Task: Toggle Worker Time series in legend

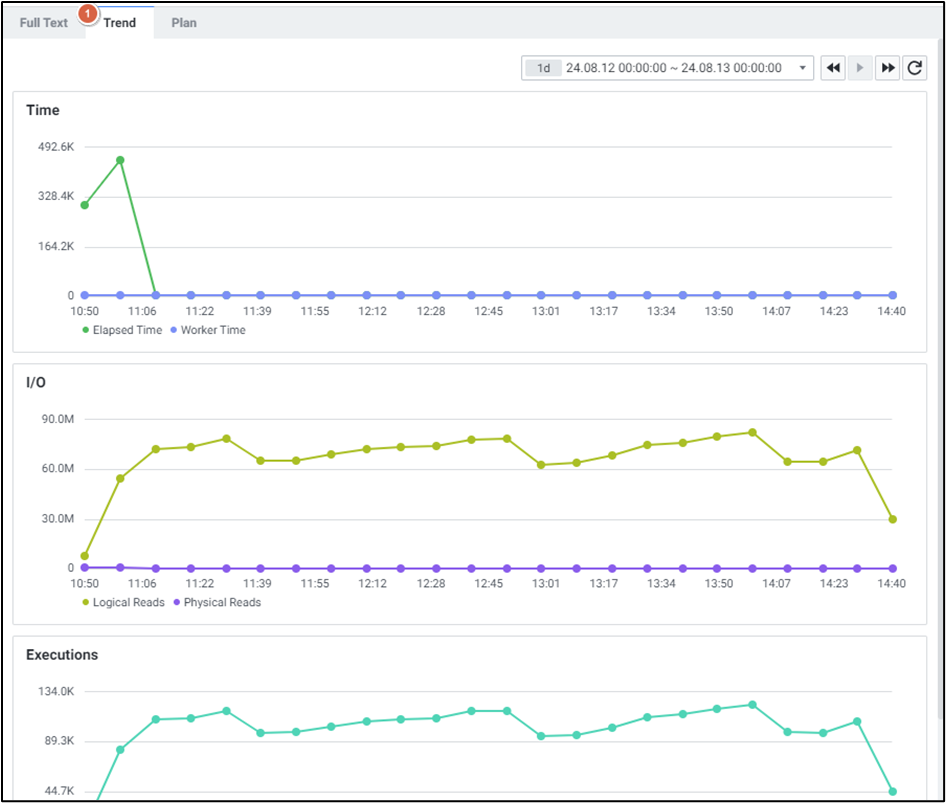Action: (207, 330)
